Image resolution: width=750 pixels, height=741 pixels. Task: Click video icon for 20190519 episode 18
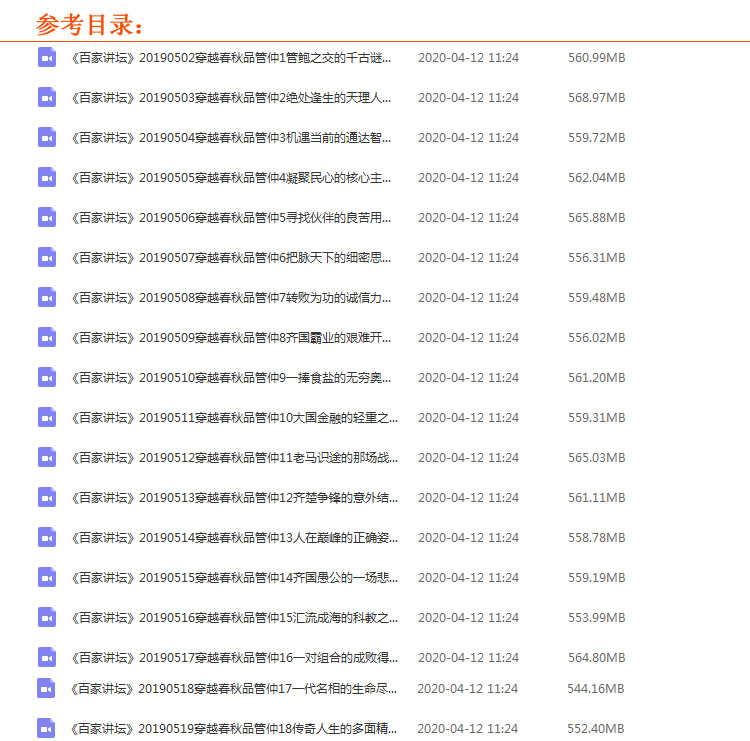(46, 729)
